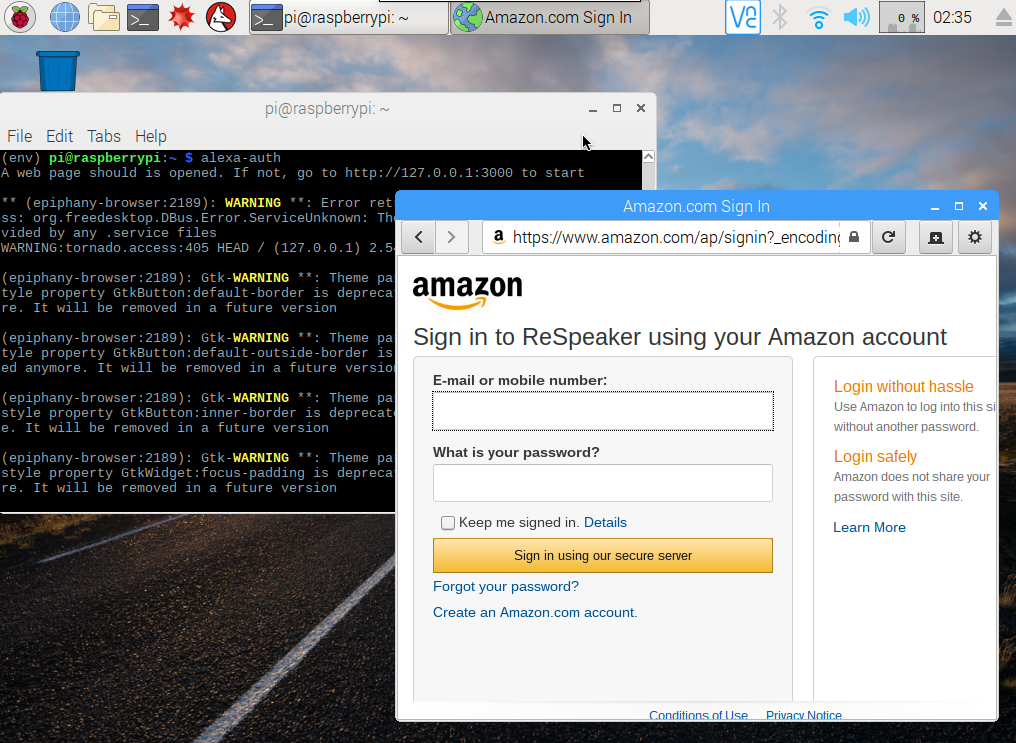The image size is (1016, 743).
Task: Select the Wastebasket desktop icon
Action: (58, 71)
